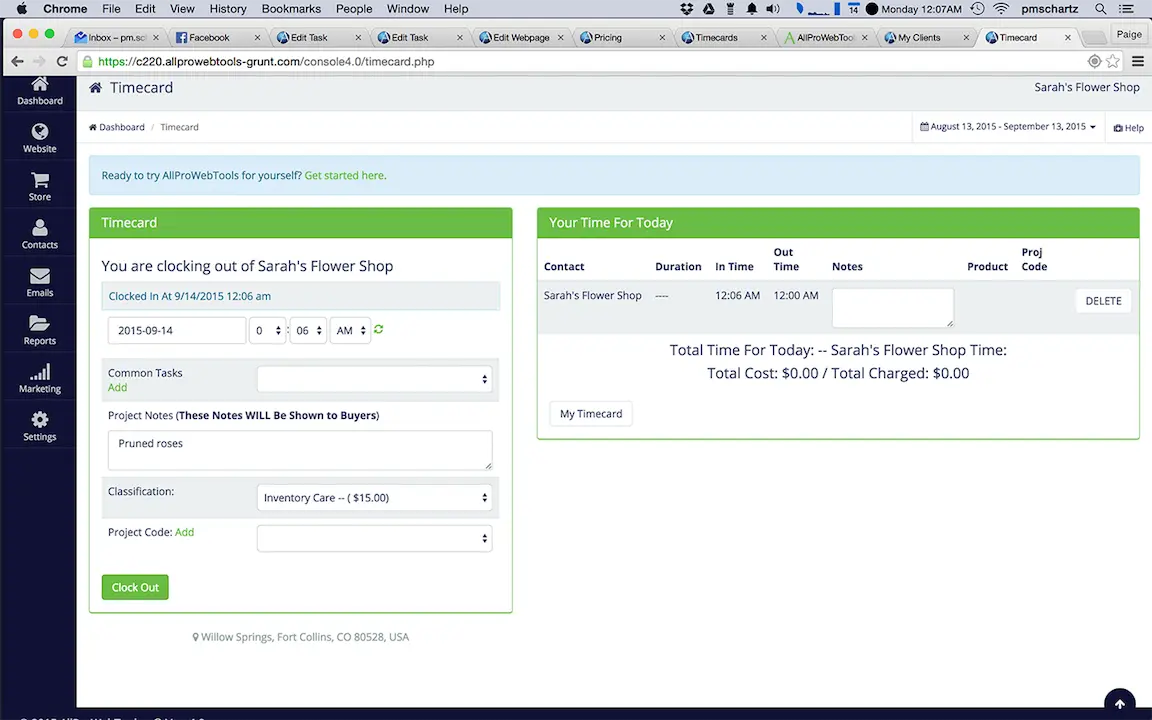Click the DELETE button for Sarah's Flower Shop
1152x720 pixels.
(x=1103, y=300)
